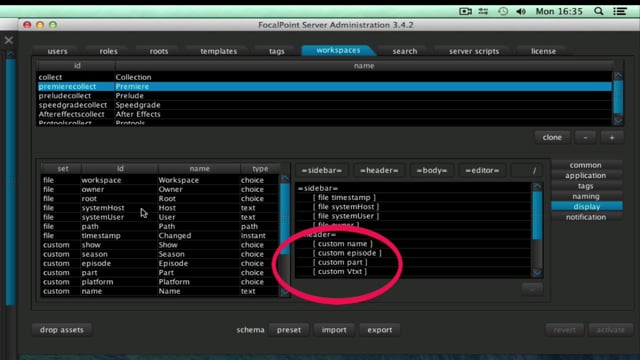Select the [ file systemHost ] layout entry
640x360 pixels.
(346, 207)
